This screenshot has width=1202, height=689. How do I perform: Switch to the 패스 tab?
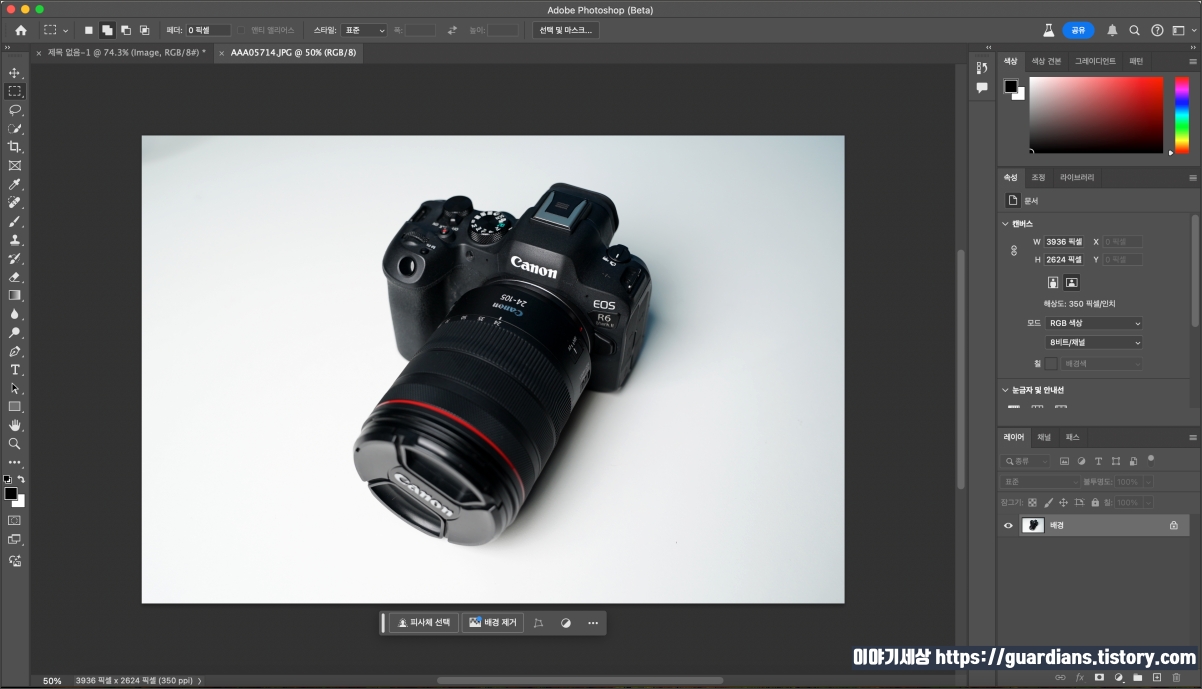pyautogui.click(x=1072, y=437)
